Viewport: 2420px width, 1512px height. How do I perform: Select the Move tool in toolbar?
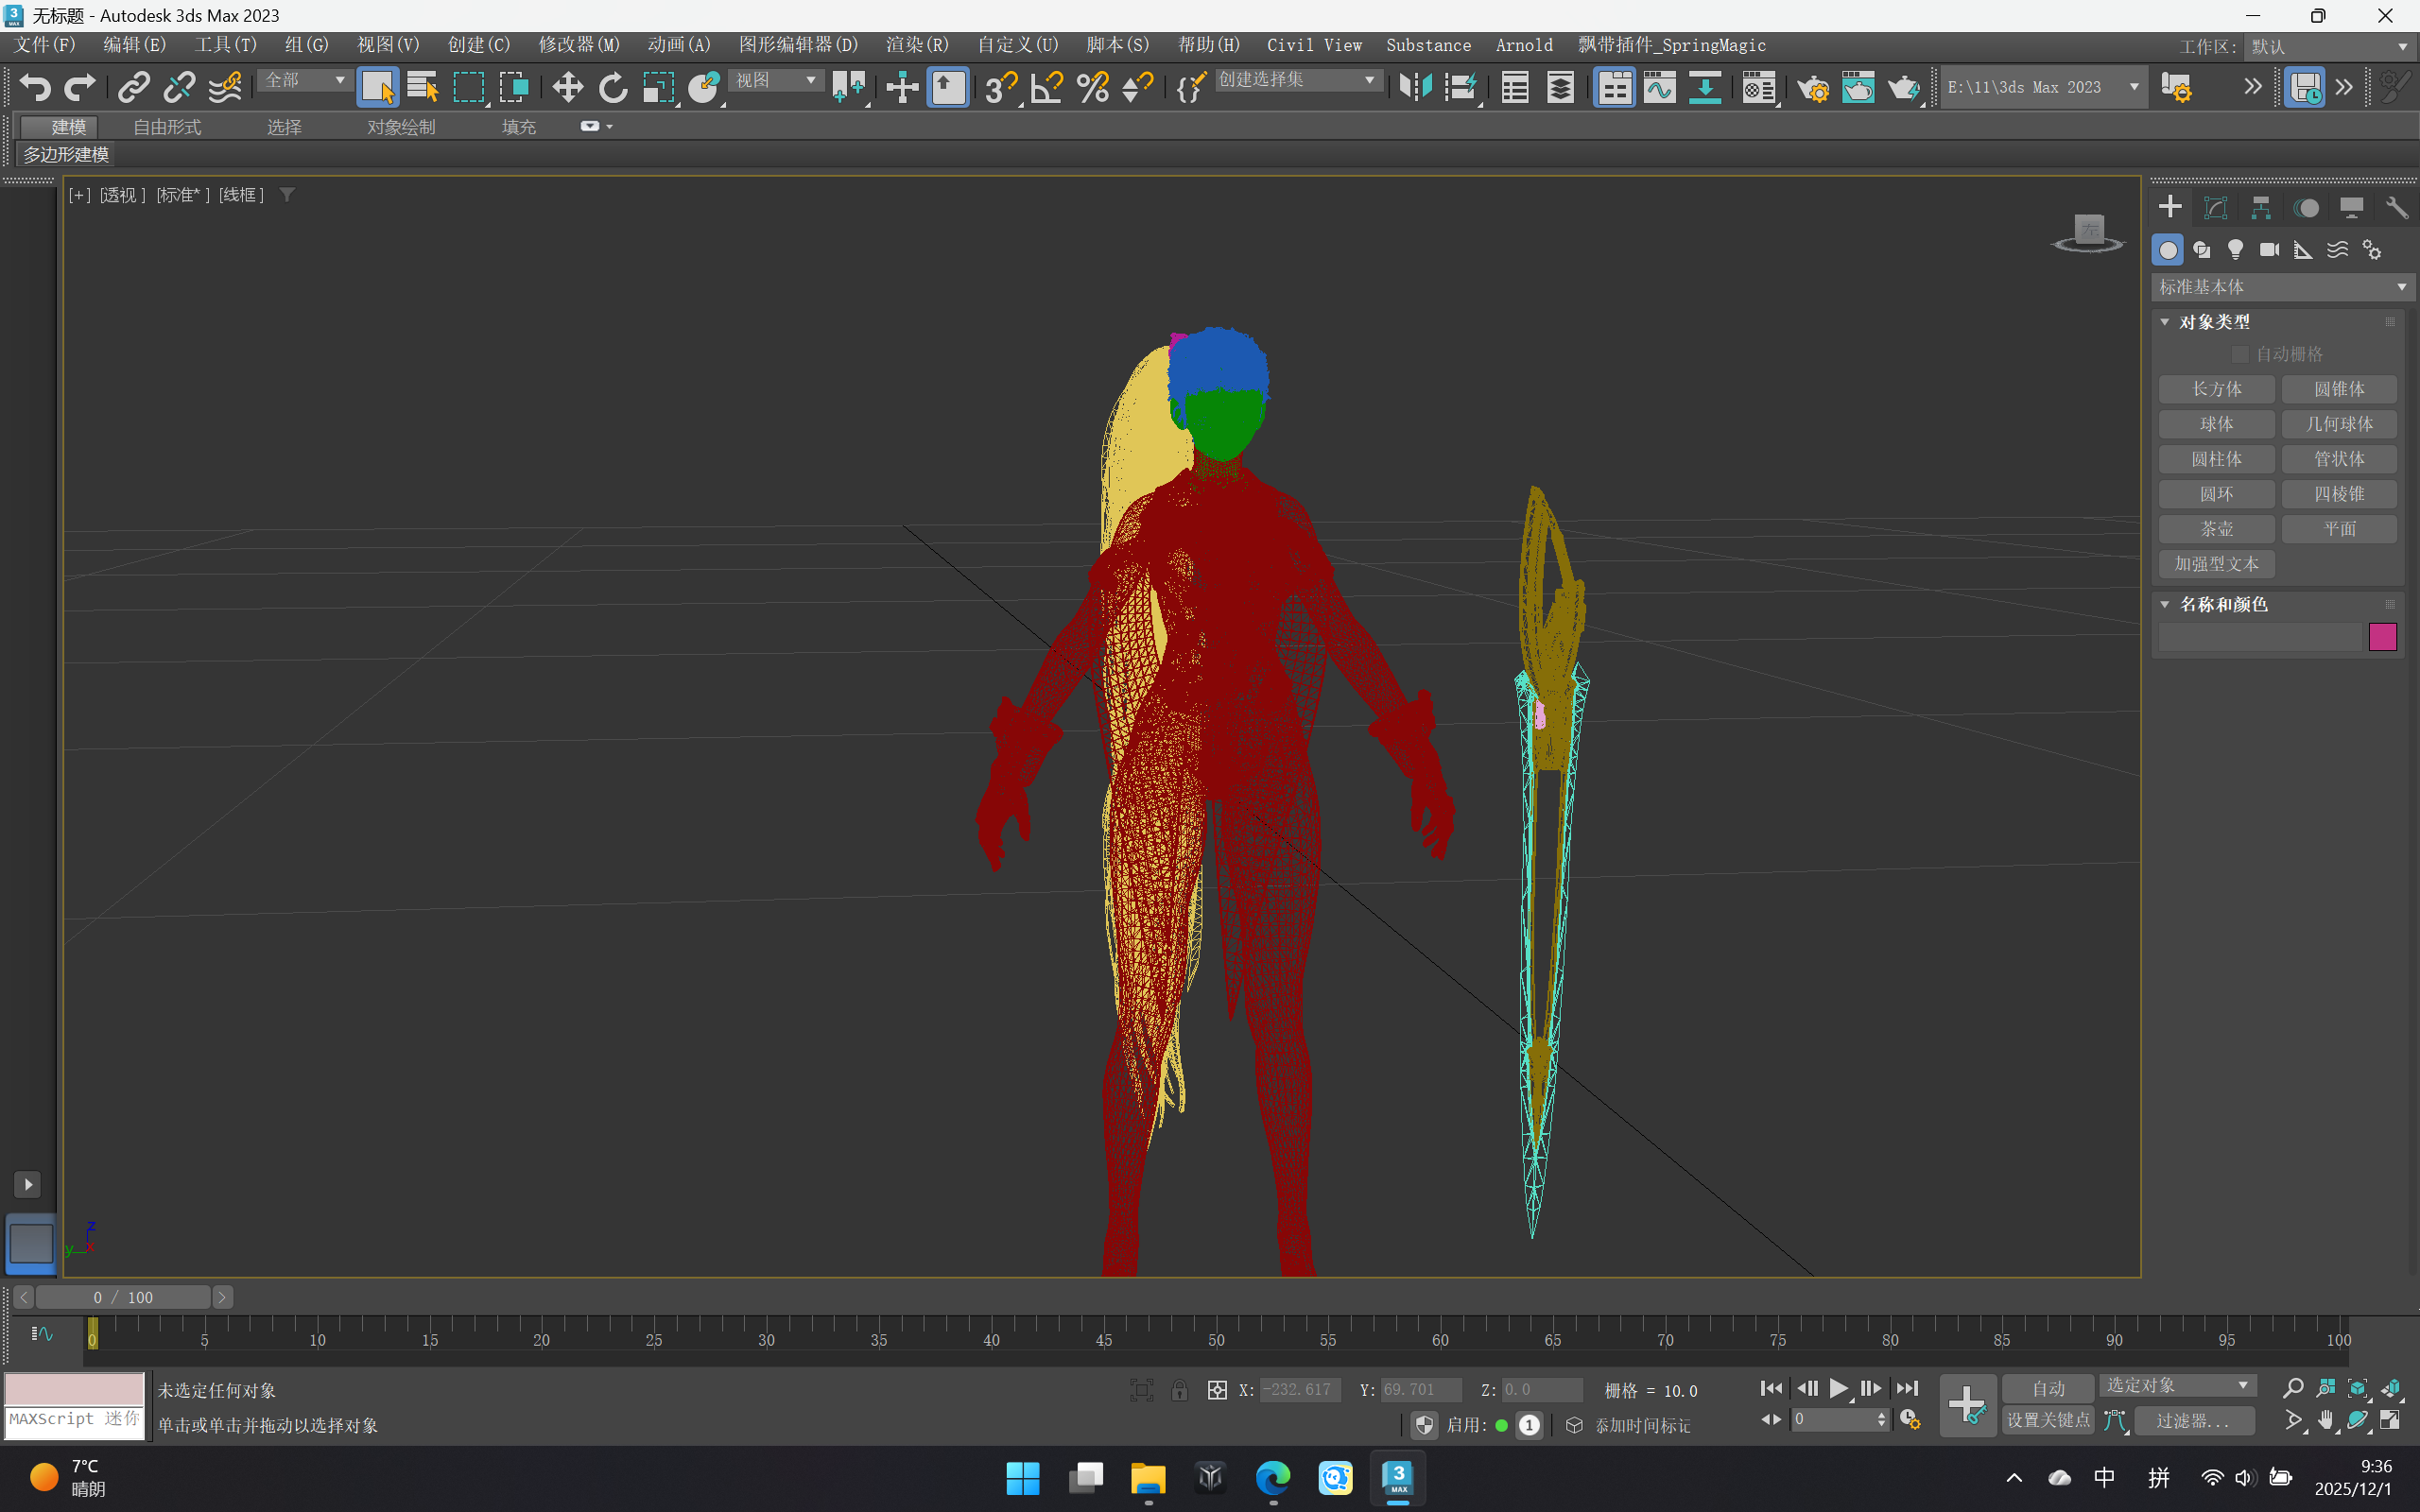567,88
